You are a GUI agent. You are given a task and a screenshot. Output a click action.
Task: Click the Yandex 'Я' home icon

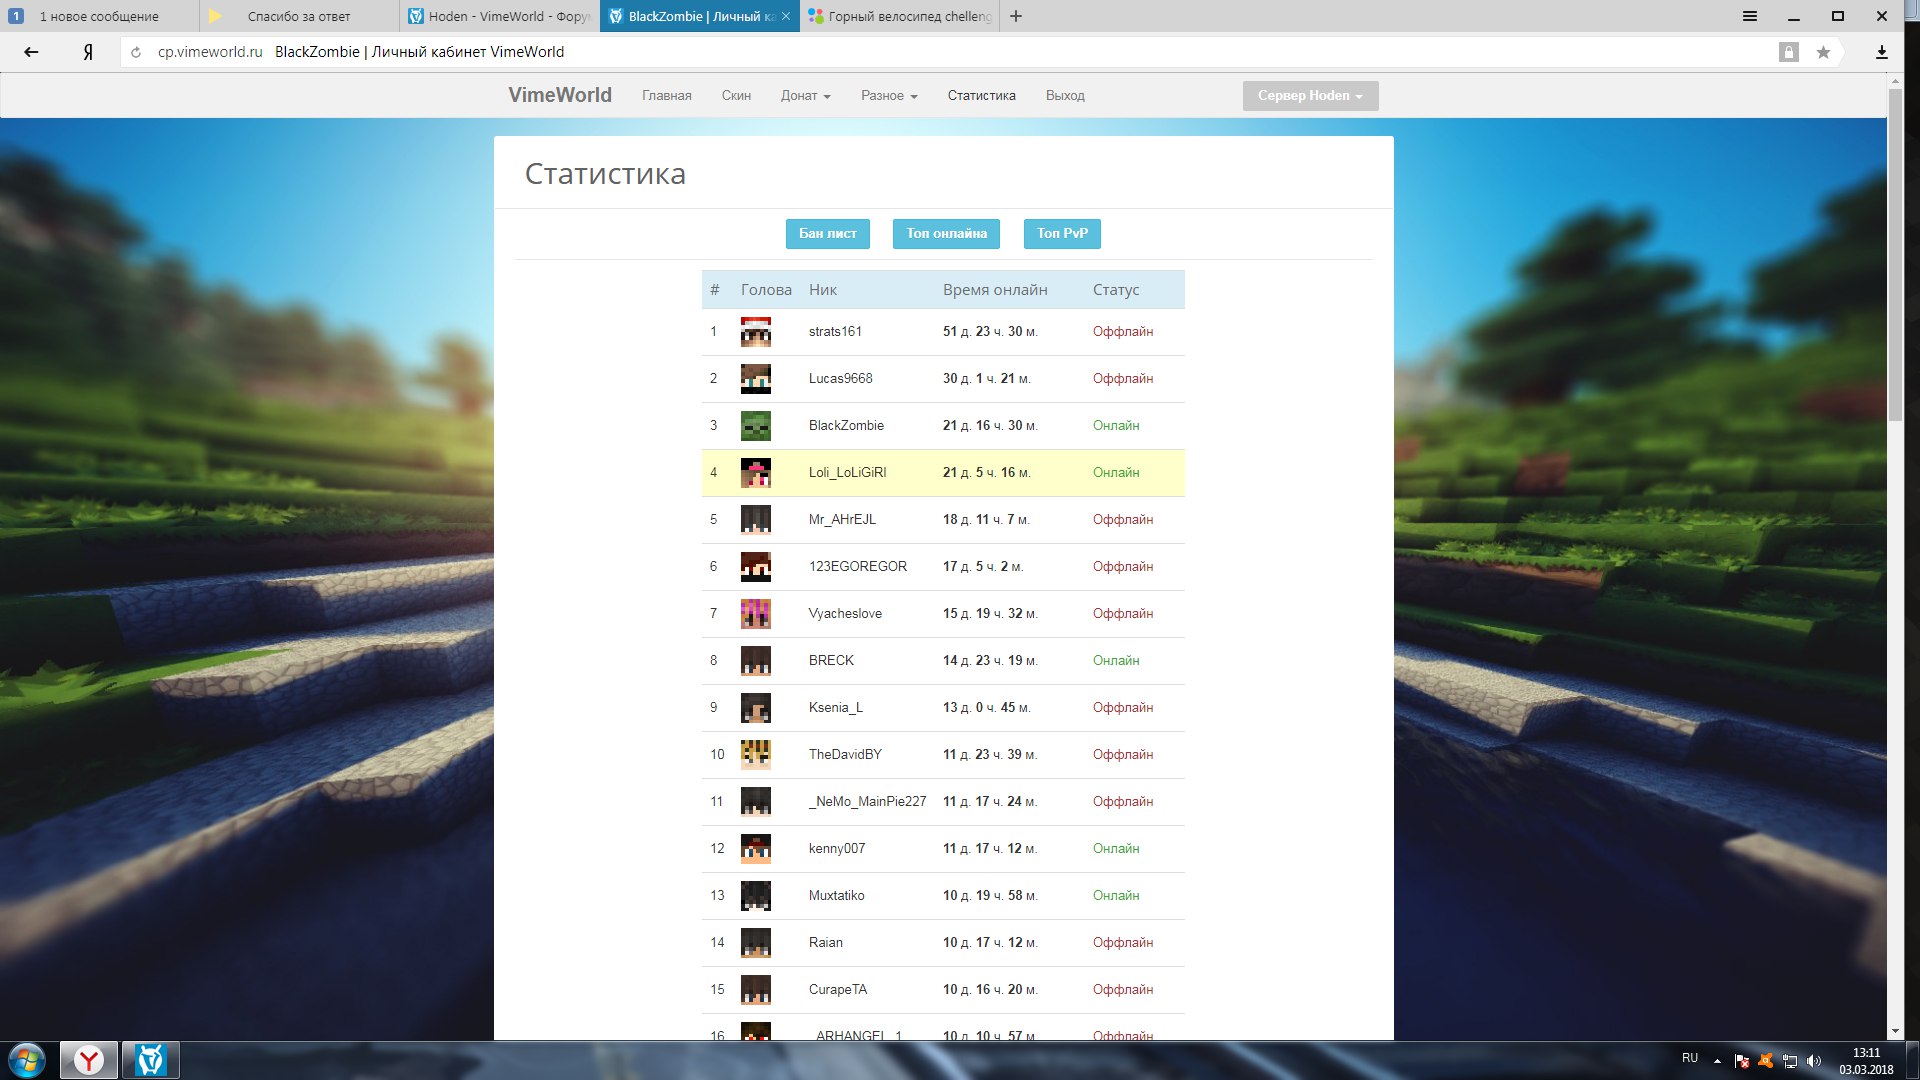pyautogui.click(x=88, y=52)
